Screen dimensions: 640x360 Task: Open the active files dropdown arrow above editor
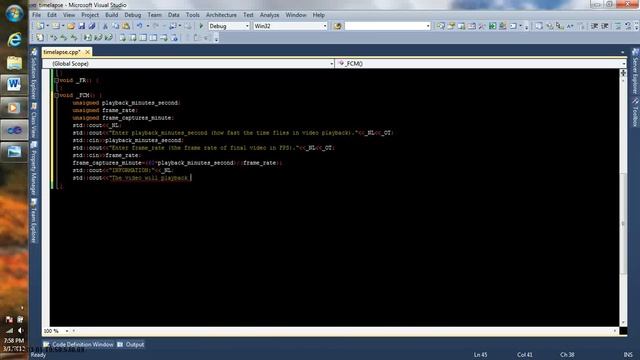coord(622,52)
